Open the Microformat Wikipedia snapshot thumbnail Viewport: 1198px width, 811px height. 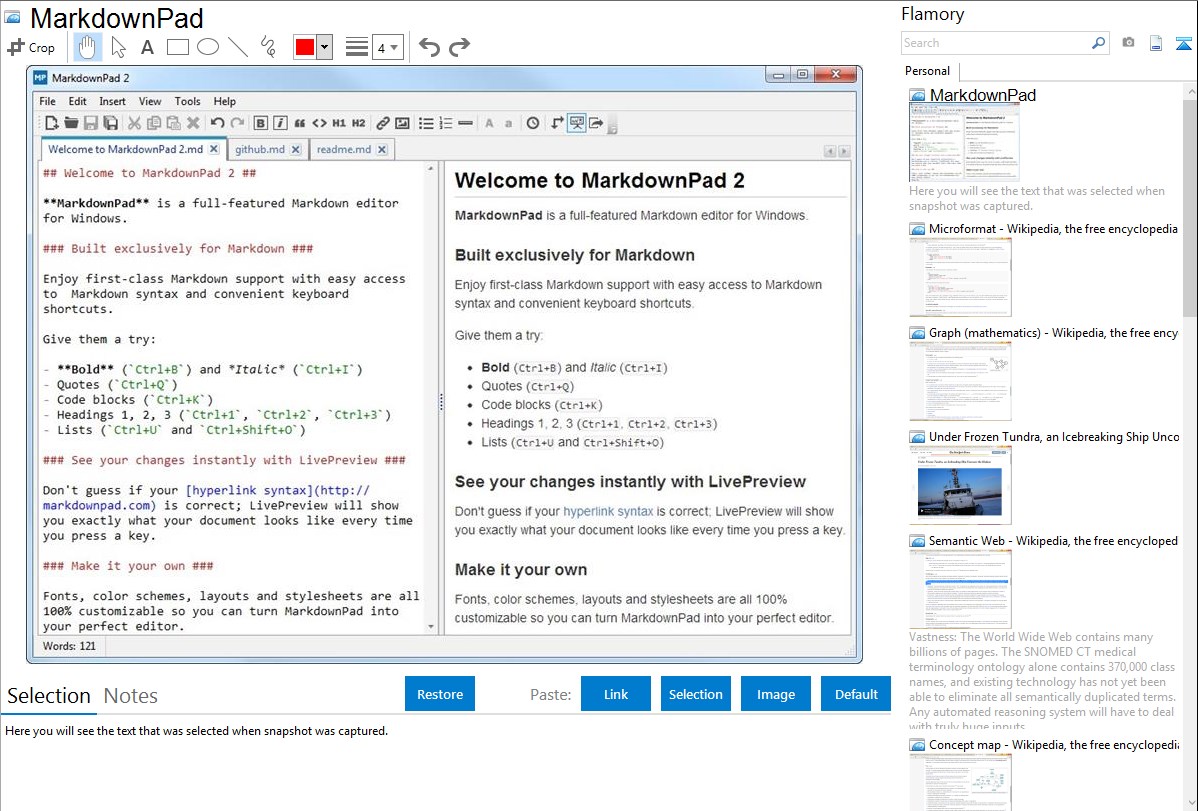(x=960, y=277)
